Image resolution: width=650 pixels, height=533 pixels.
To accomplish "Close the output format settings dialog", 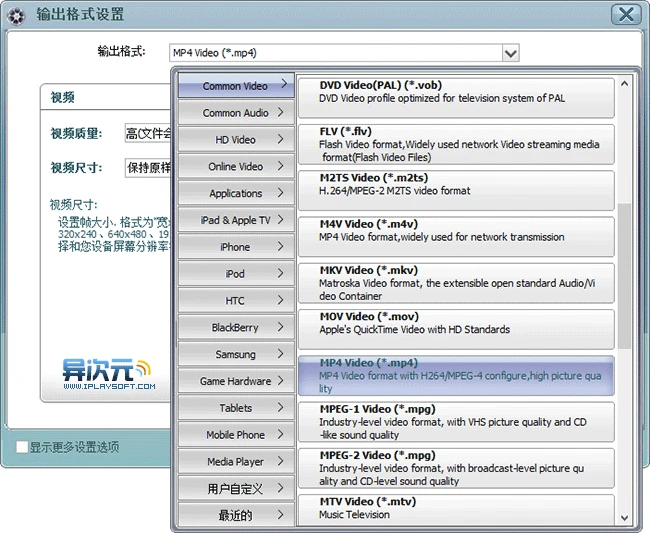I will (x=626, y=14).
